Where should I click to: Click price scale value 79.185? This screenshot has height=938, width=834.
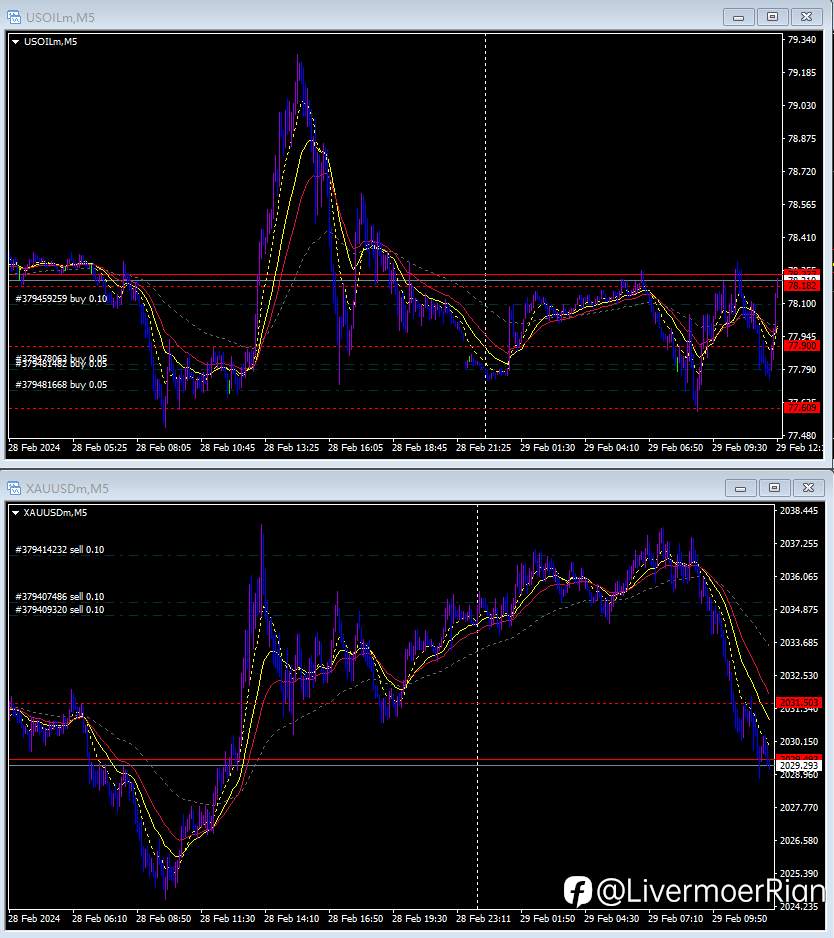pyautogui.click(x=802, y=72)
